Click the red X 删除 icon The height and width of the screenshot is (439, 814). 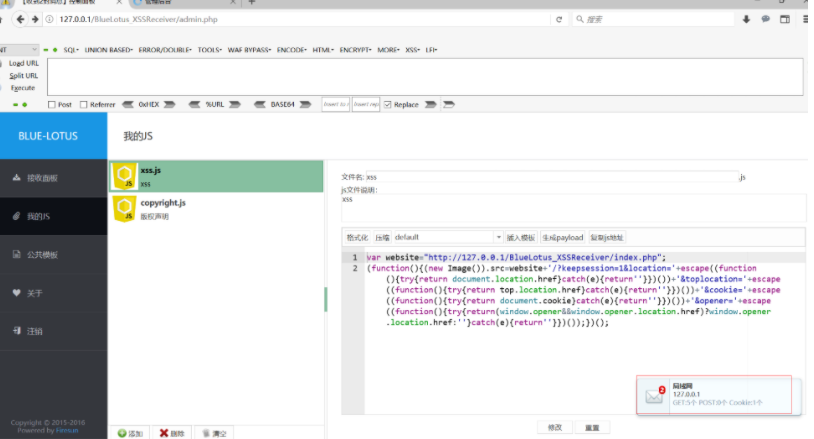(x=164, y=433)
